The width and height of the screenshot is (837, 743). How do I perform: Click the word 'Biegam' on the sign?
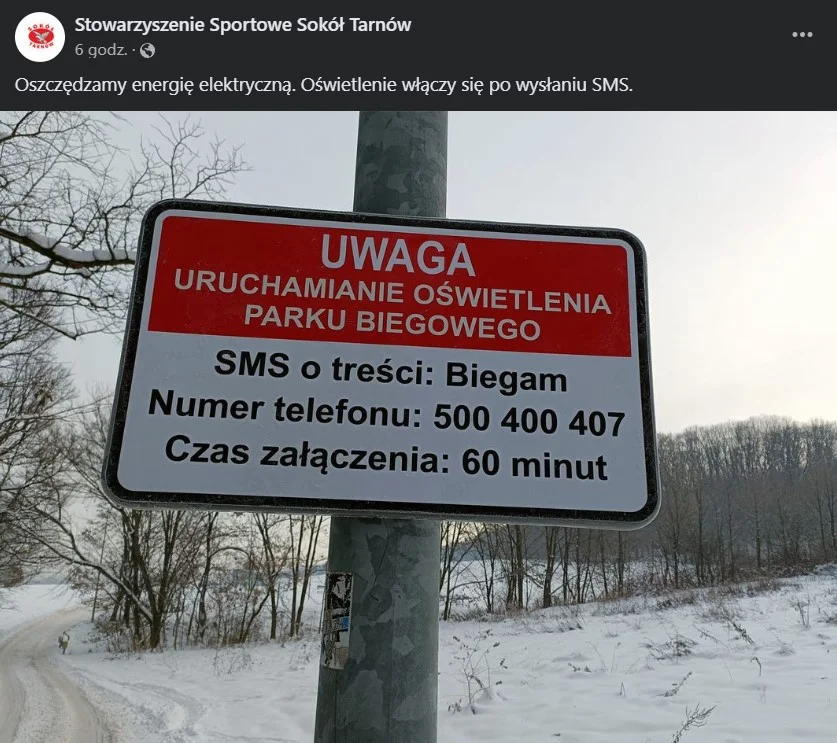[507, 378]
